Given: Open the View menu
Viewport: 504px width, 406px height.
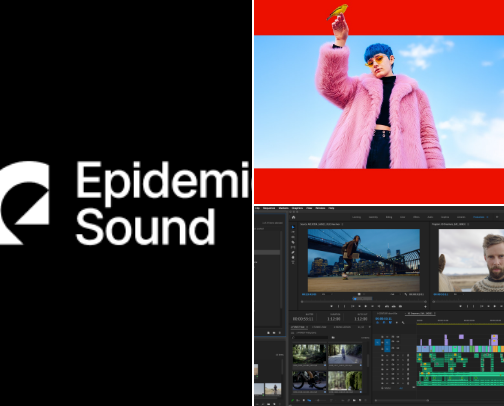Looking at the screenshot, I should (309, 208).
